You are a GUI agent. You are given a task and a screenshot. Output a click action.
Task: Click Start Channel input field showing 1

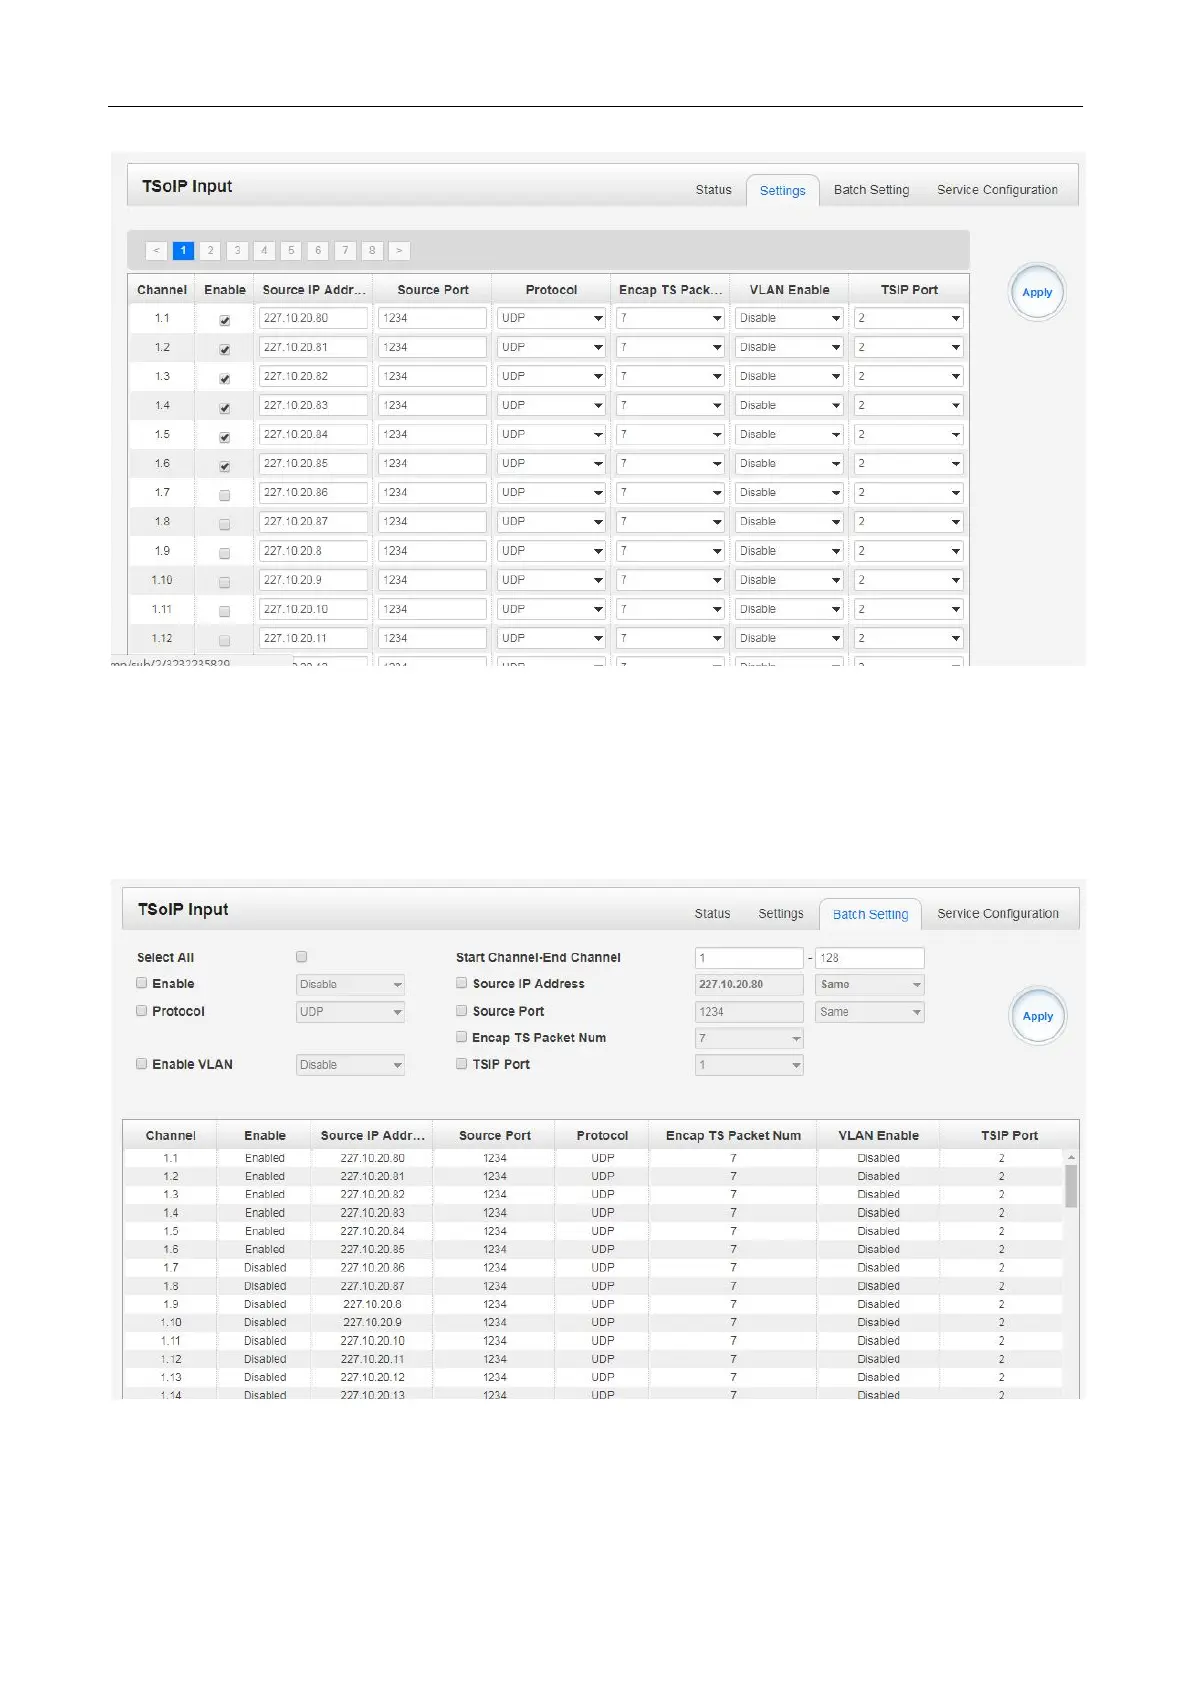click(749, 958)
